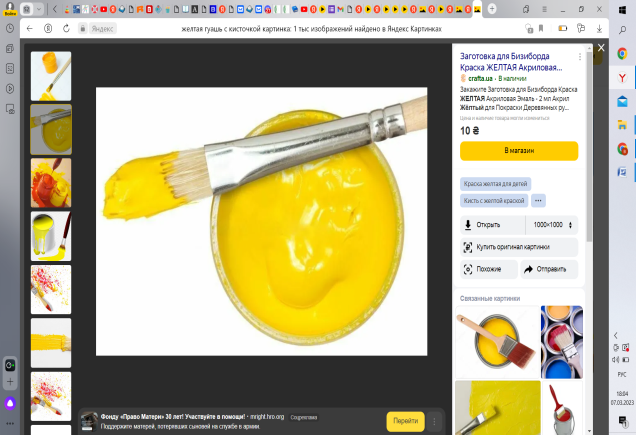Screen dimensions: 636x435
Task: Reload the current page
Action: [66, 28]
